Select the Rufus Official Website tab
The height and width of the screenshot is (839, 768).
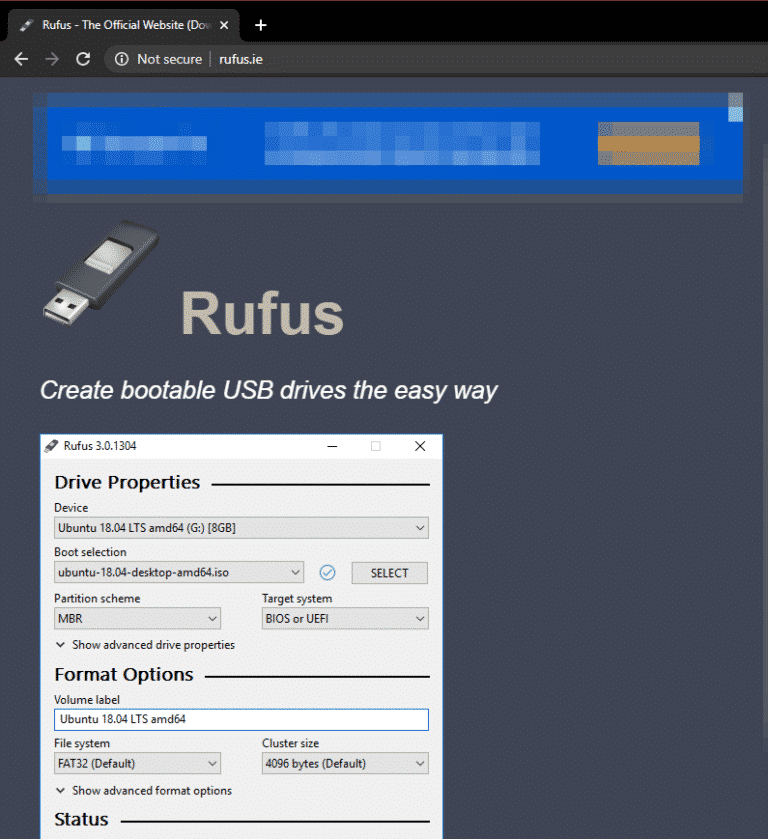point(120,25)
